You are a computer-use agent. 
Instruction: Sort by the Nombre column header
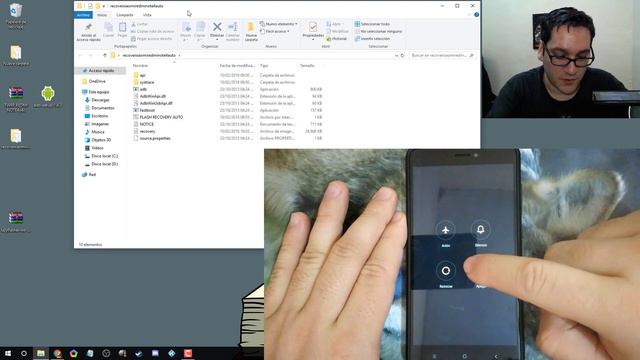[x=140, y=66]
